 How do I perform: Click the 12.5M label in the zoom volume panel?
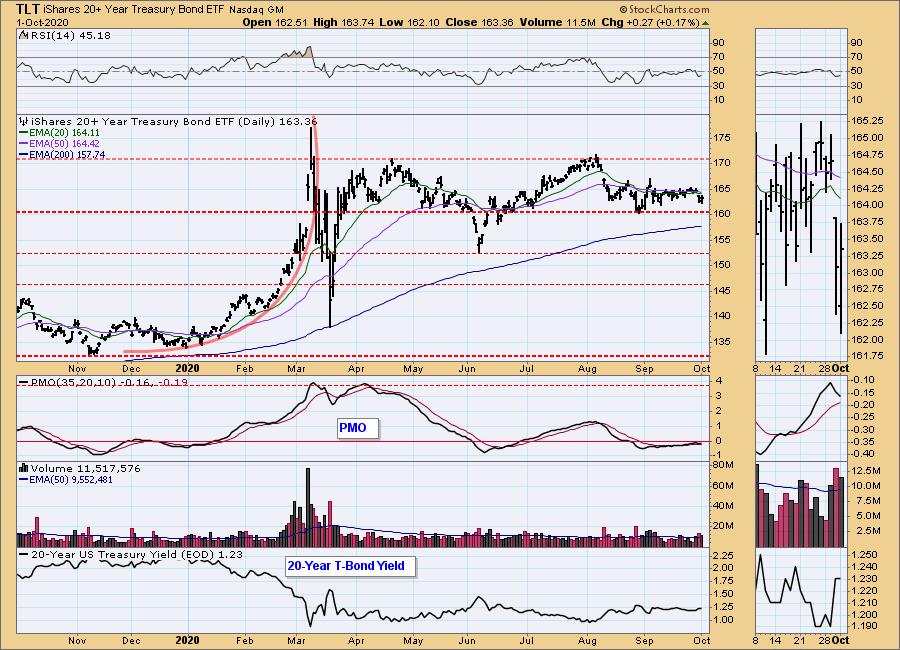pyautogui.click(x=865, y=471)
